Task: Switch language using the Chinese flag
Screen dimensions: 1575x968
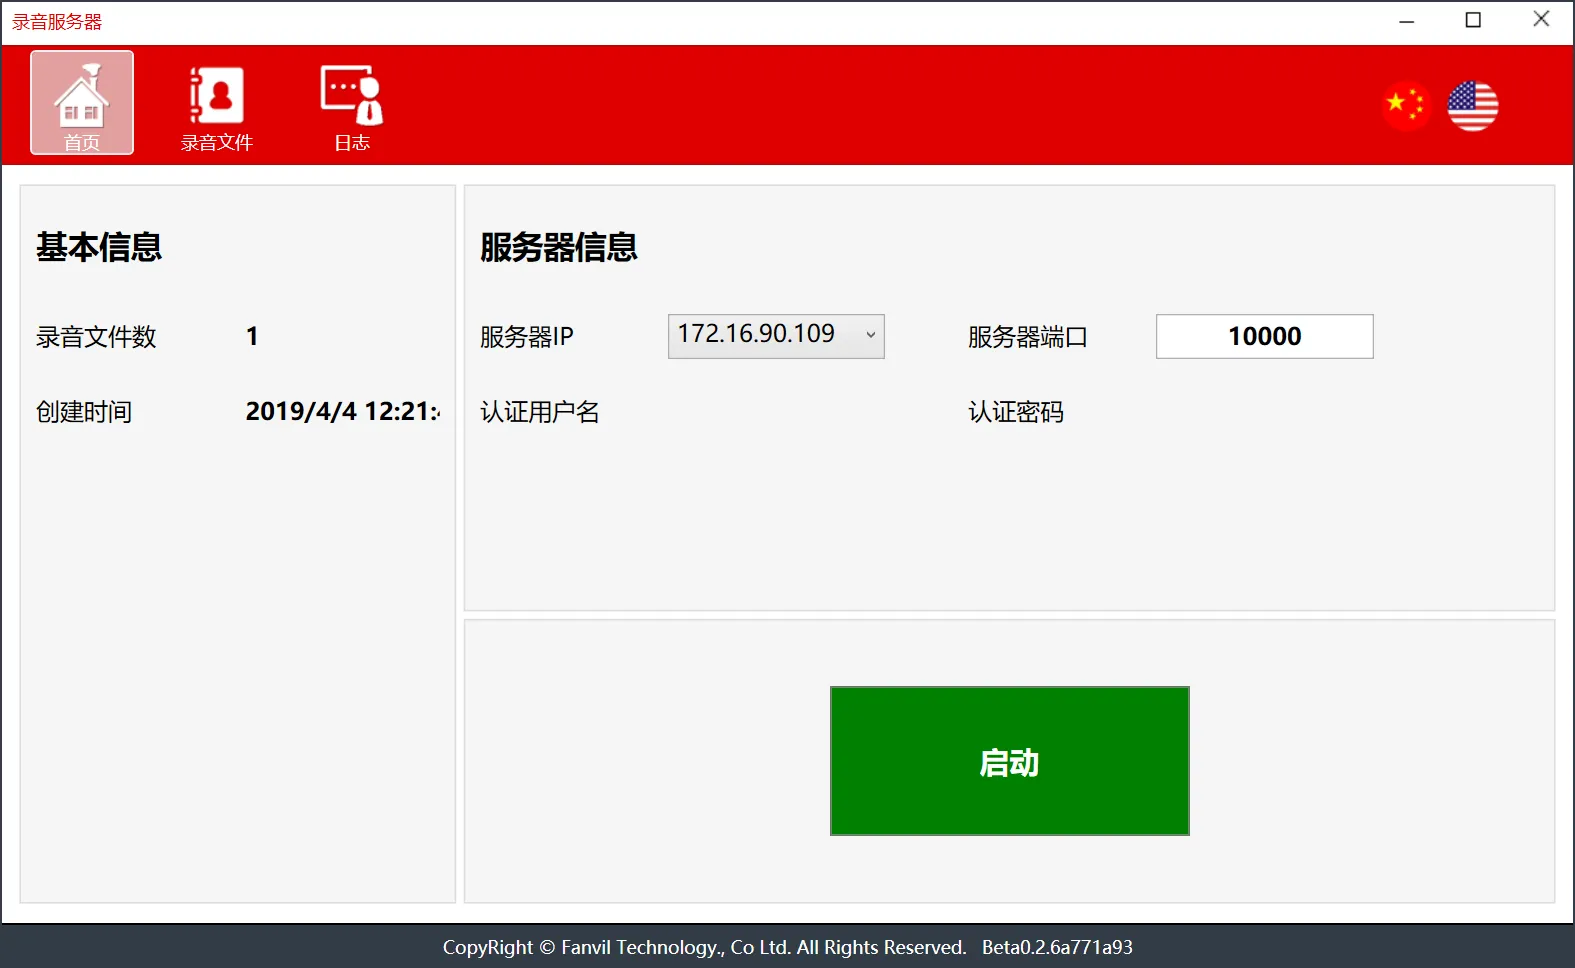Action: click(1406, 105)
